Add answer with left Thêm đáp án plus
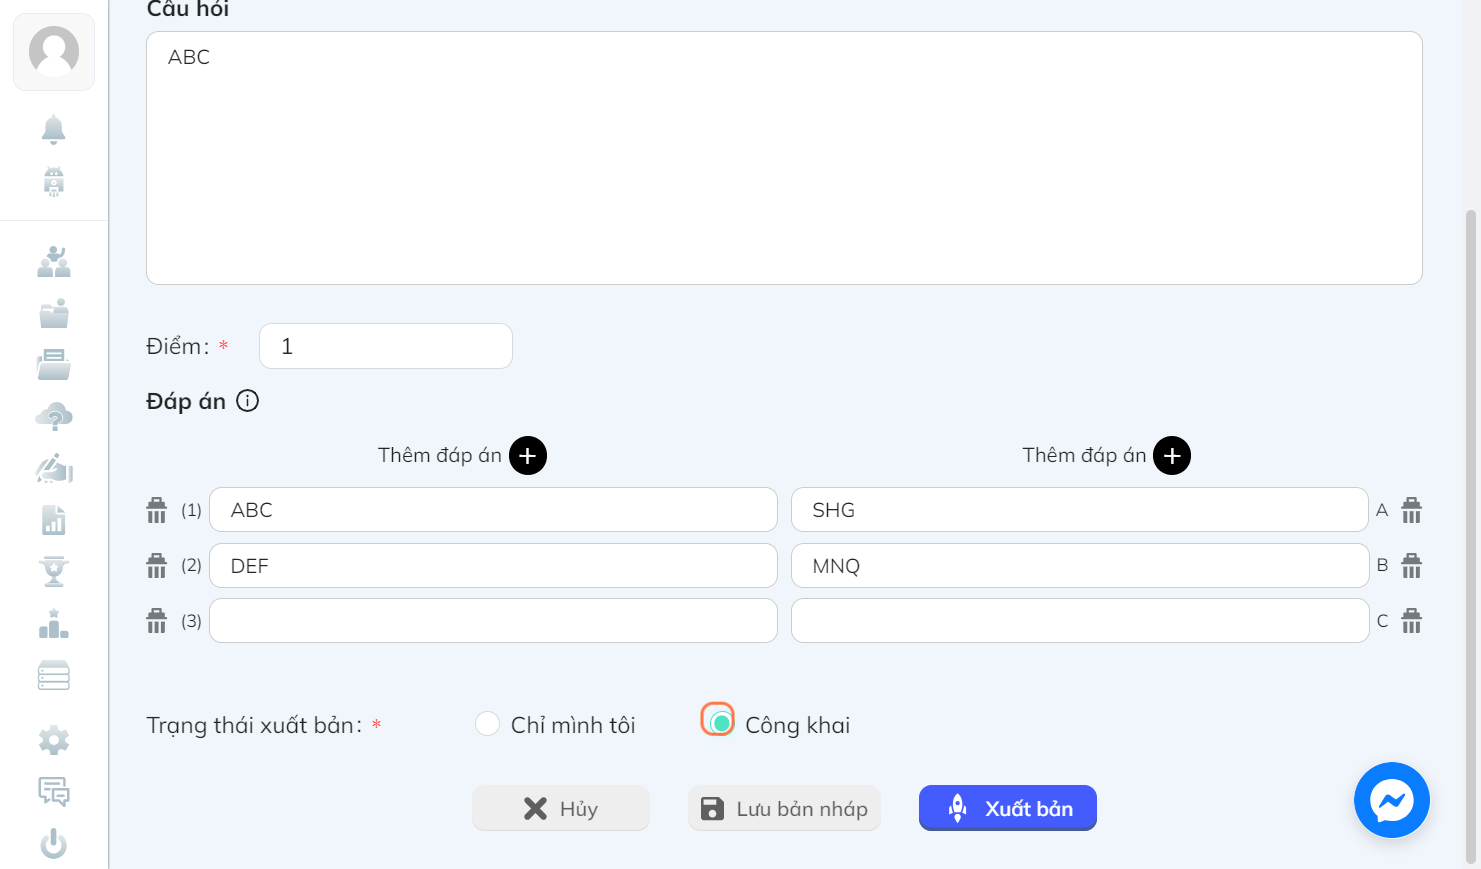 tap(528, 456)
